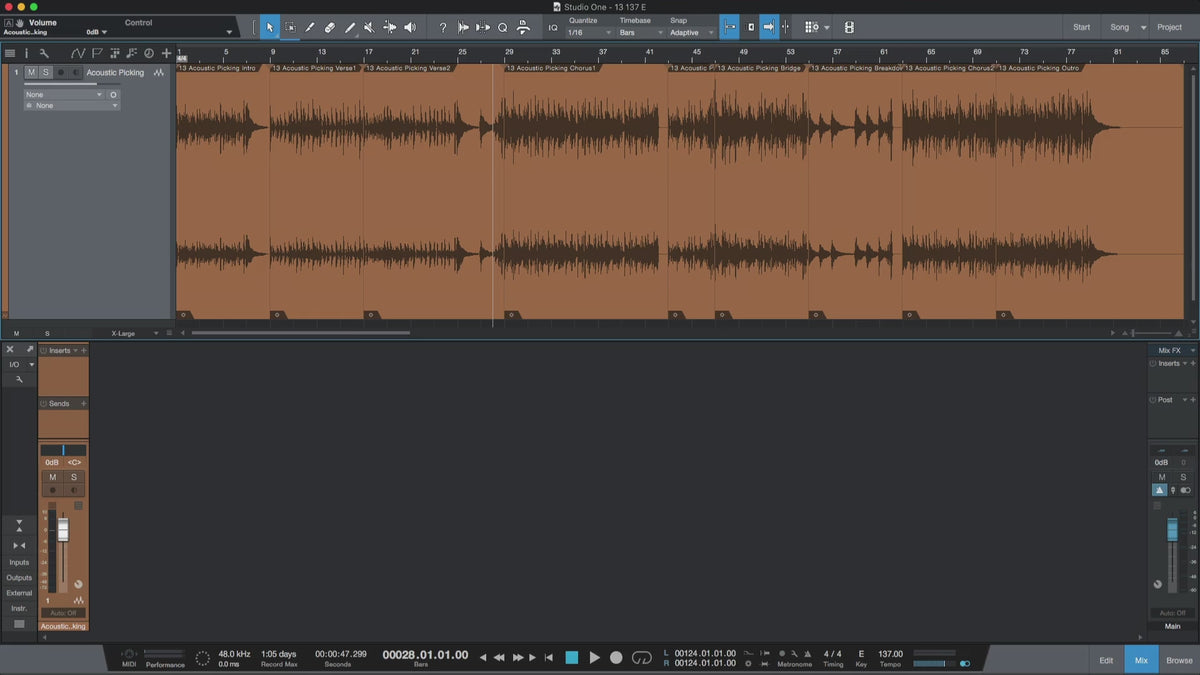Select the Eraser tool
Viewport: 1200px width, 675px height.
[330, 27]
